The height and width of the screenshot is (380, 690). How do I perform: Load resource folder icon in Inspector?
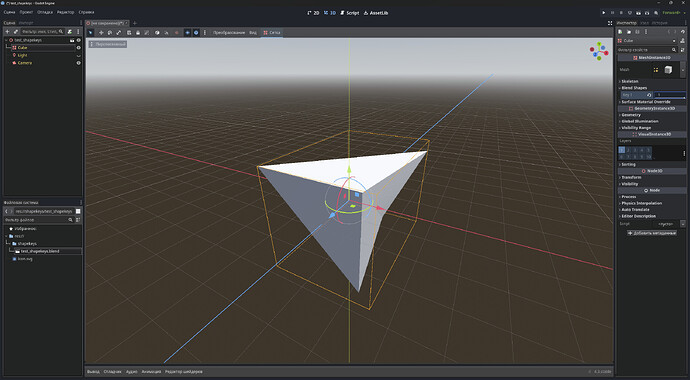pyautogui.click(x=629, y=32)
